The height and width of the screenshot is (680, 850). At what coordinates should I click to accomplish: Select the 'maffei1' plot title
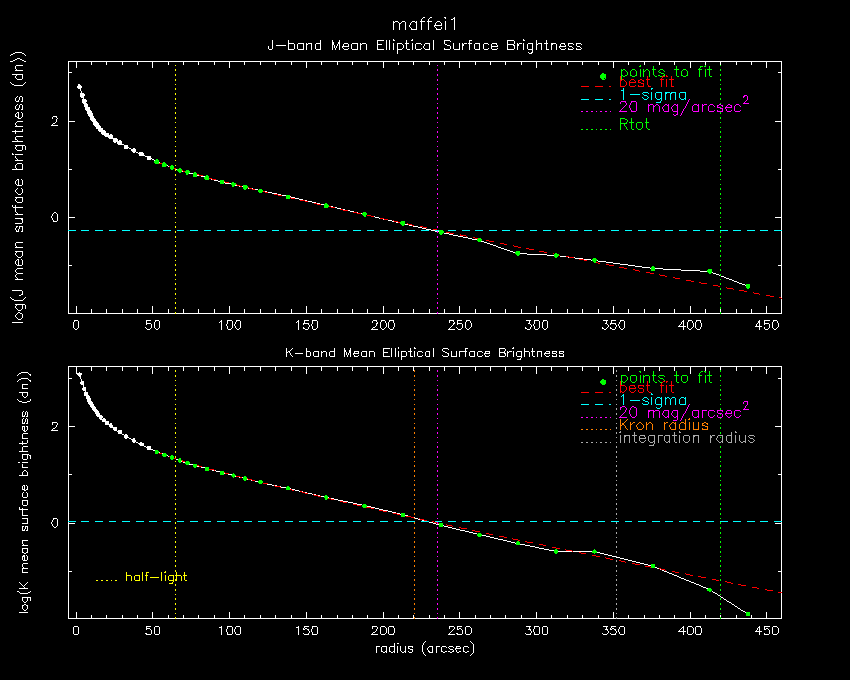[424, 23]
